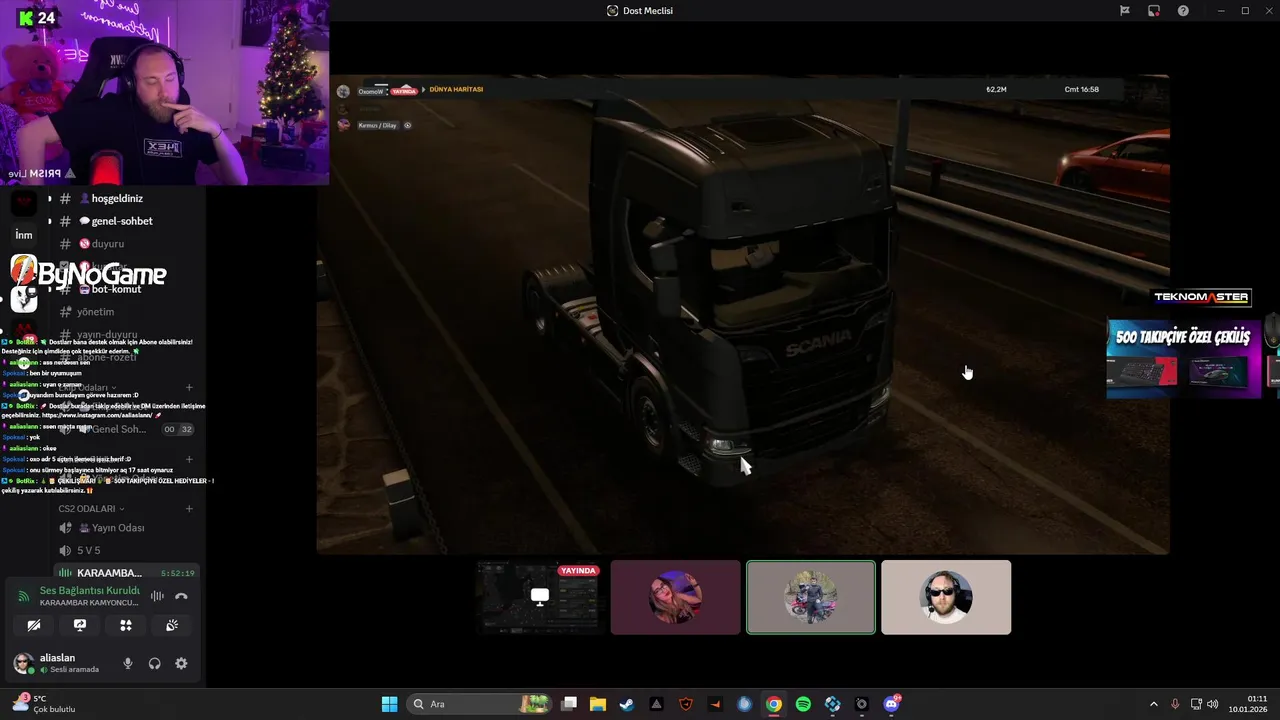Open the duyuru channel
This screenshot has width=1280, height=720.
[x=108, y=244]
